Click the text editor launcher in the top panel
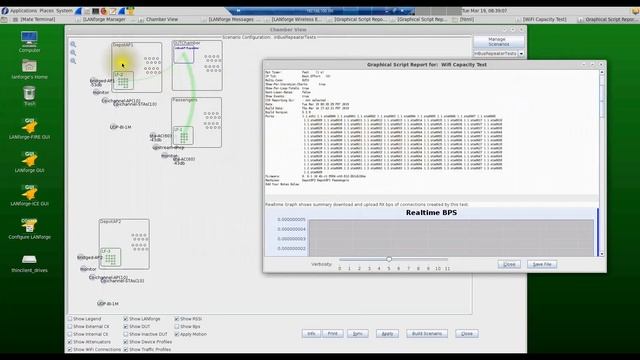Image resolution: width=640 pixels, height=360 pixels. tap(112, 11)
